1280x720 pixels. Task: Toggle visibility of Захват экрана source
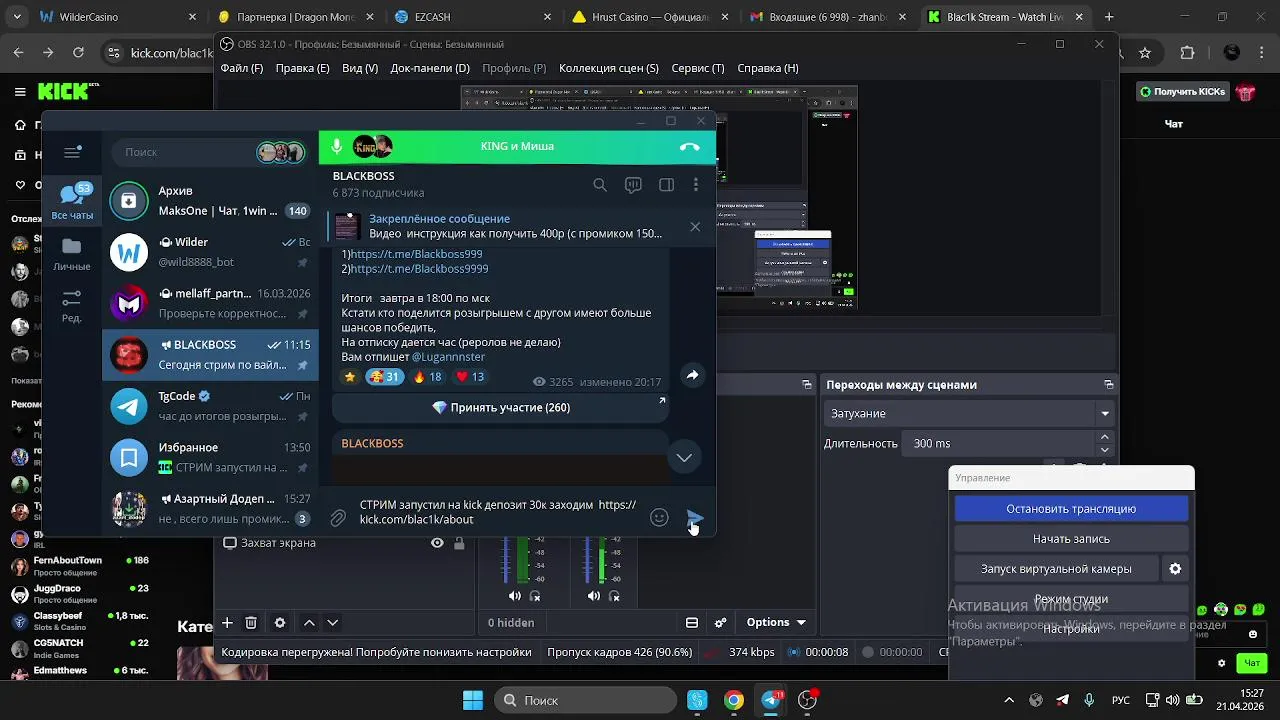[x=437, y=543]
